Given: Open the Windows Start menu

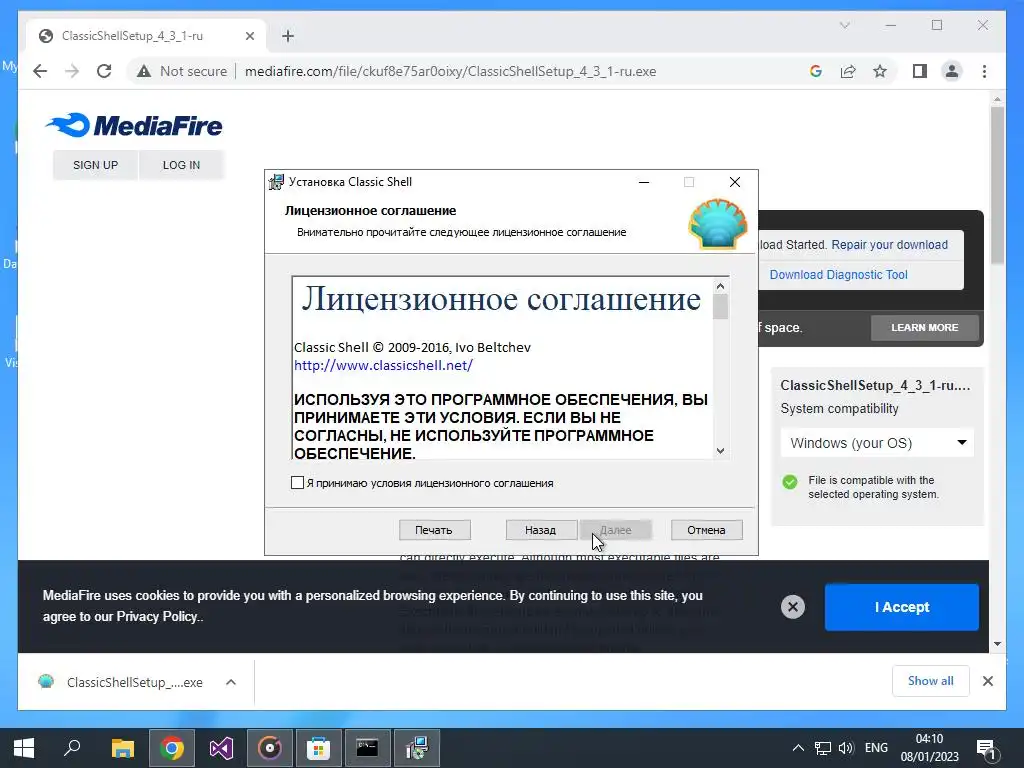Looking at the screenshot, I should [24, 748].
